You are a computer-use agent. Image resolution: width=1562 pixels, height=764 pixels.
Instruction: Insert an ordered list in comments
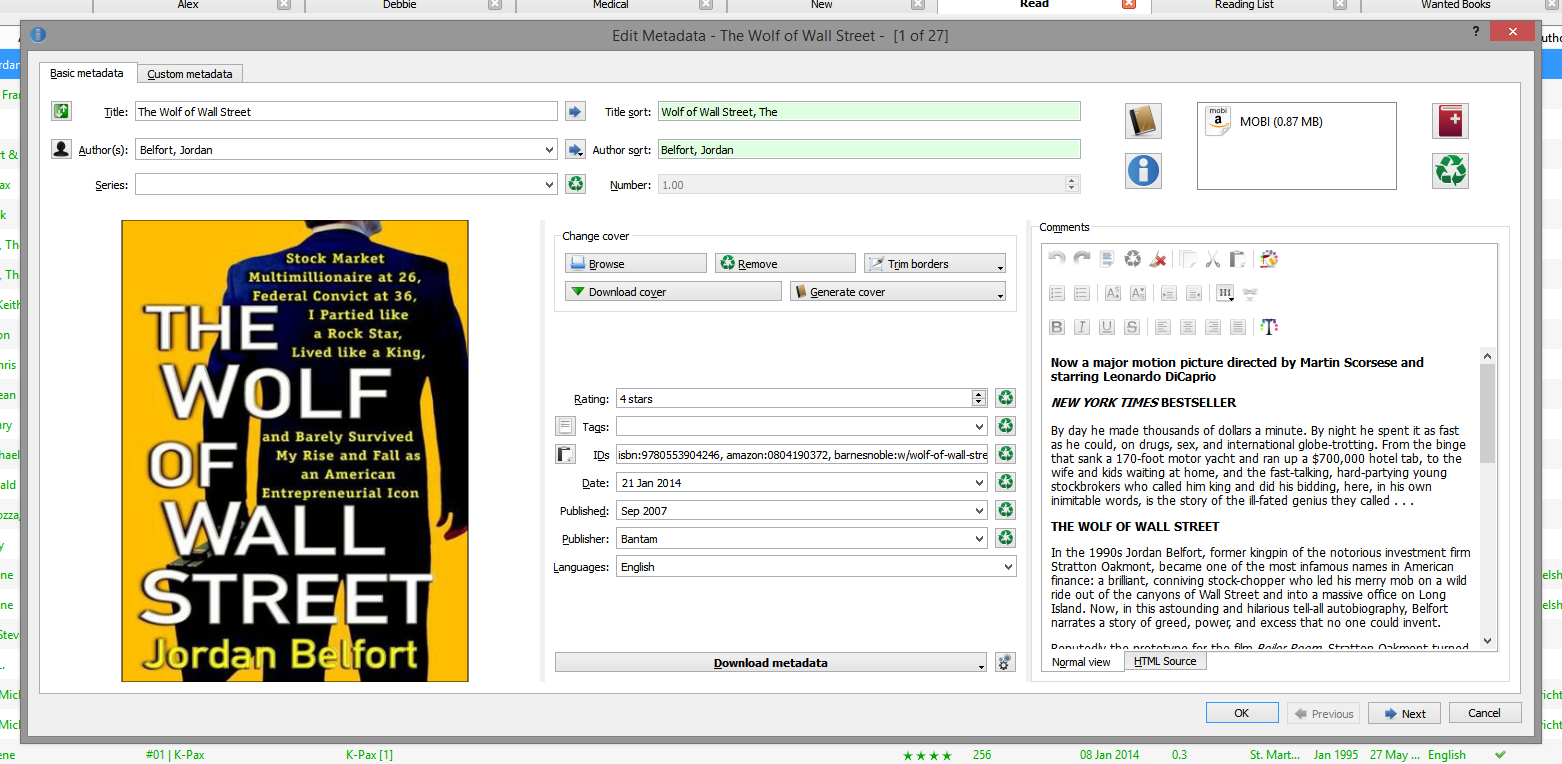1056,293
